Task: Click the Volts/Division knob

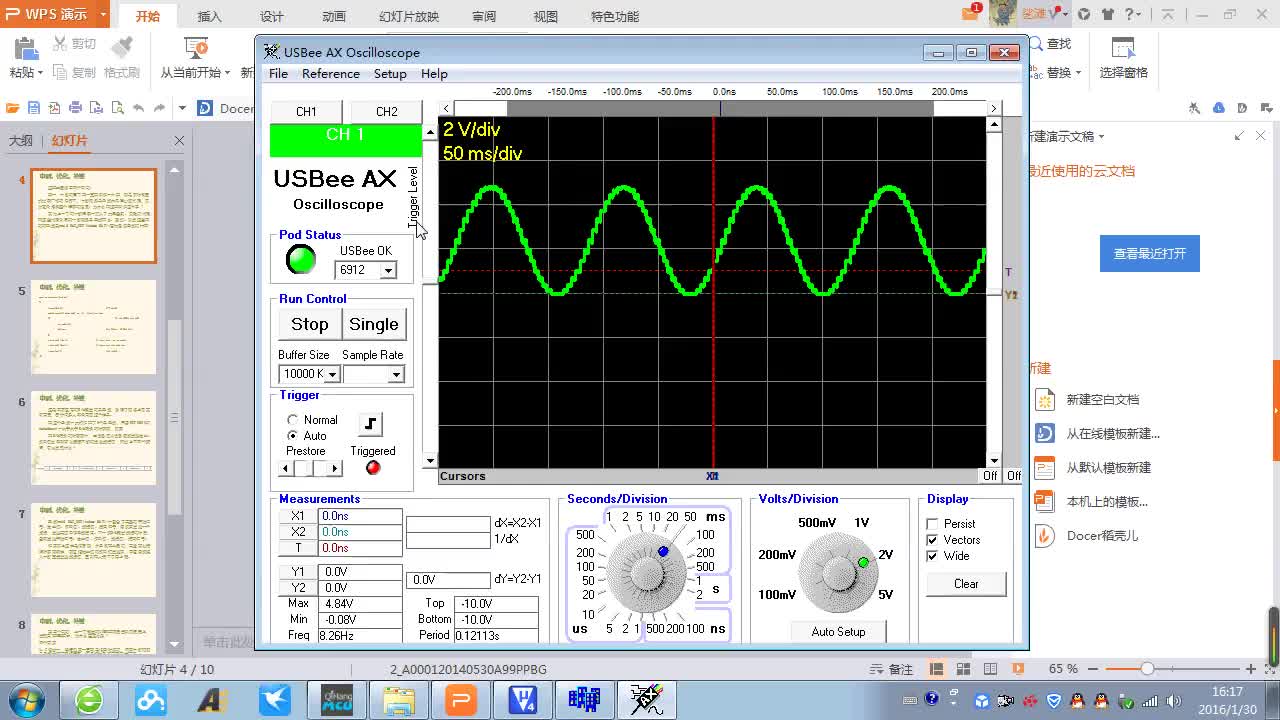Action: tap(838, 572)
